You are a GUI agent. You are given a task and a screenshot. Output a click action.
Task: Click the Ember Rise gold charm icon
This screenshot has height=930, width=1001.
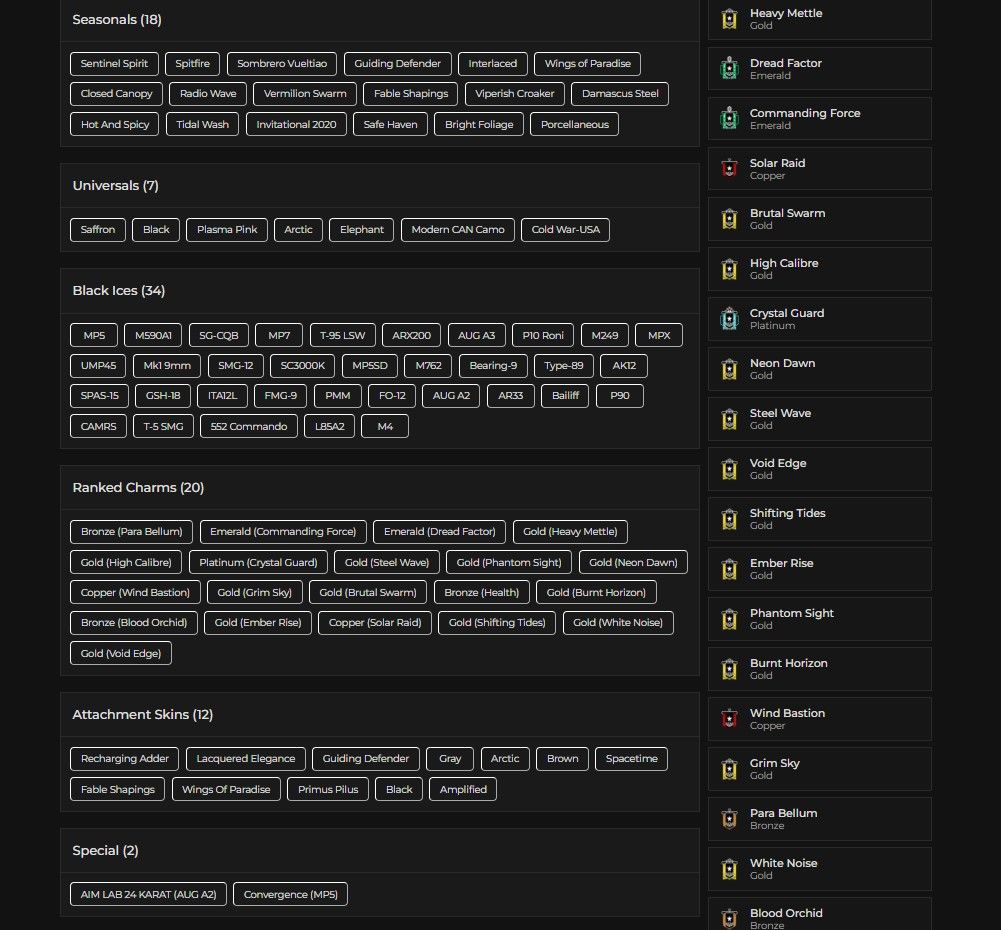coord(729,569)
